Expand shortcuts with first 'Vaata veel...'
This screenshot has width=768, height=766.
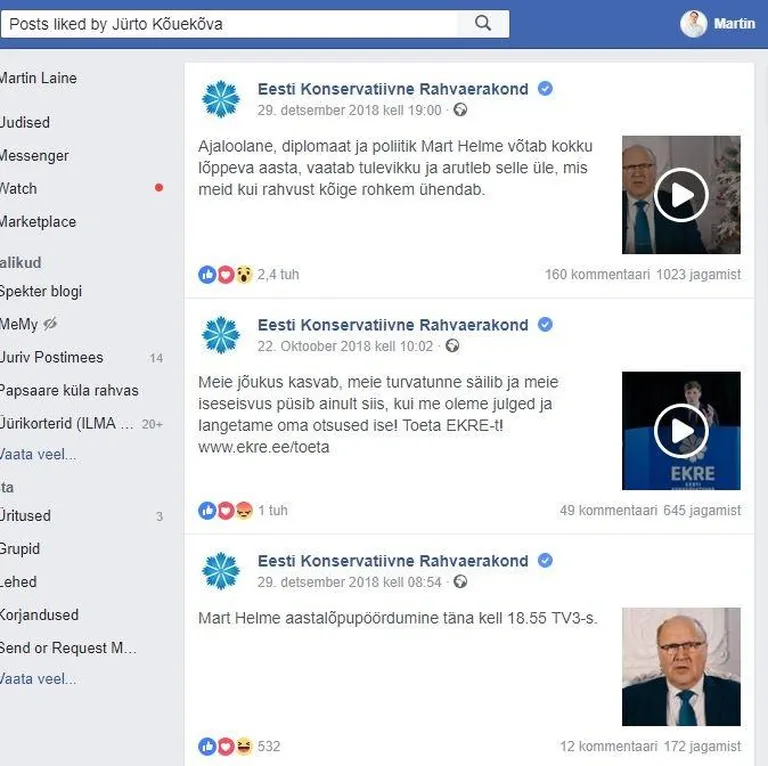click(x=38, y=455)
